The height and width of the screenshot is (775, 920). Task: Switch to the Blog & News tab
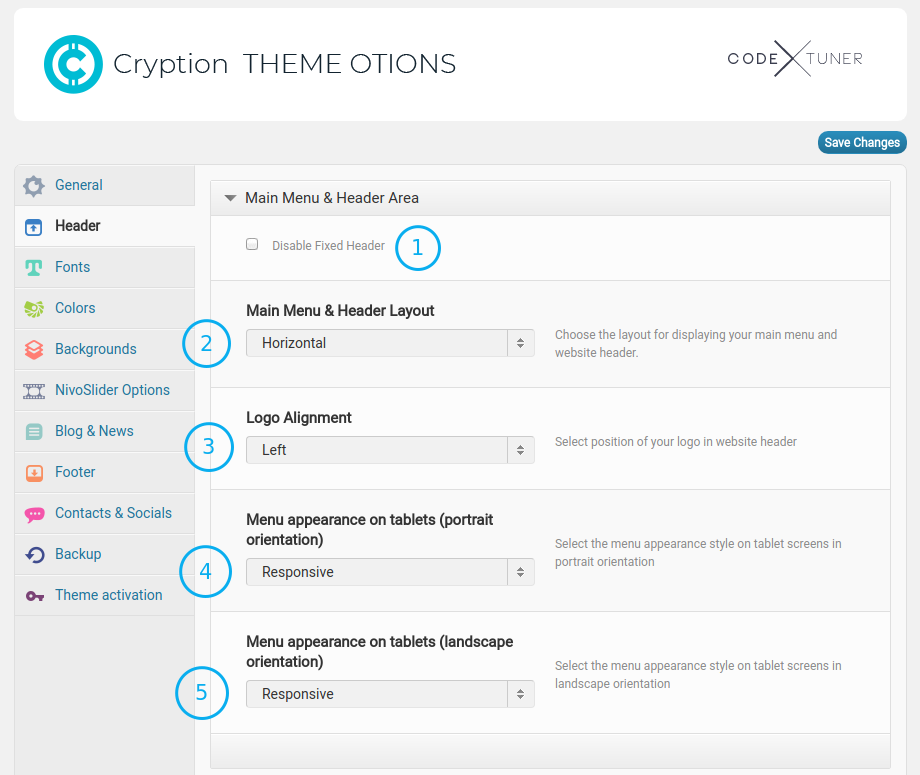(x=94, y=431)
